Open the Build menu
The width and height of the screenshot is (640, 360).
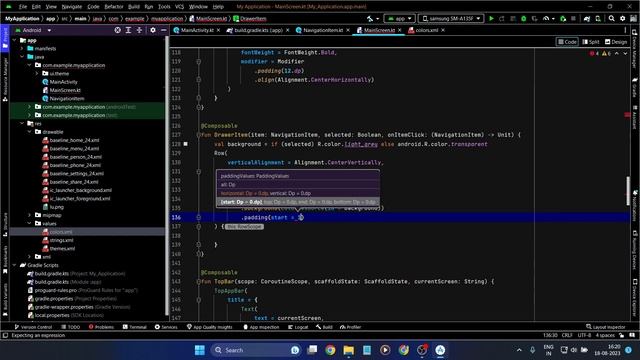tap(134, 7)
